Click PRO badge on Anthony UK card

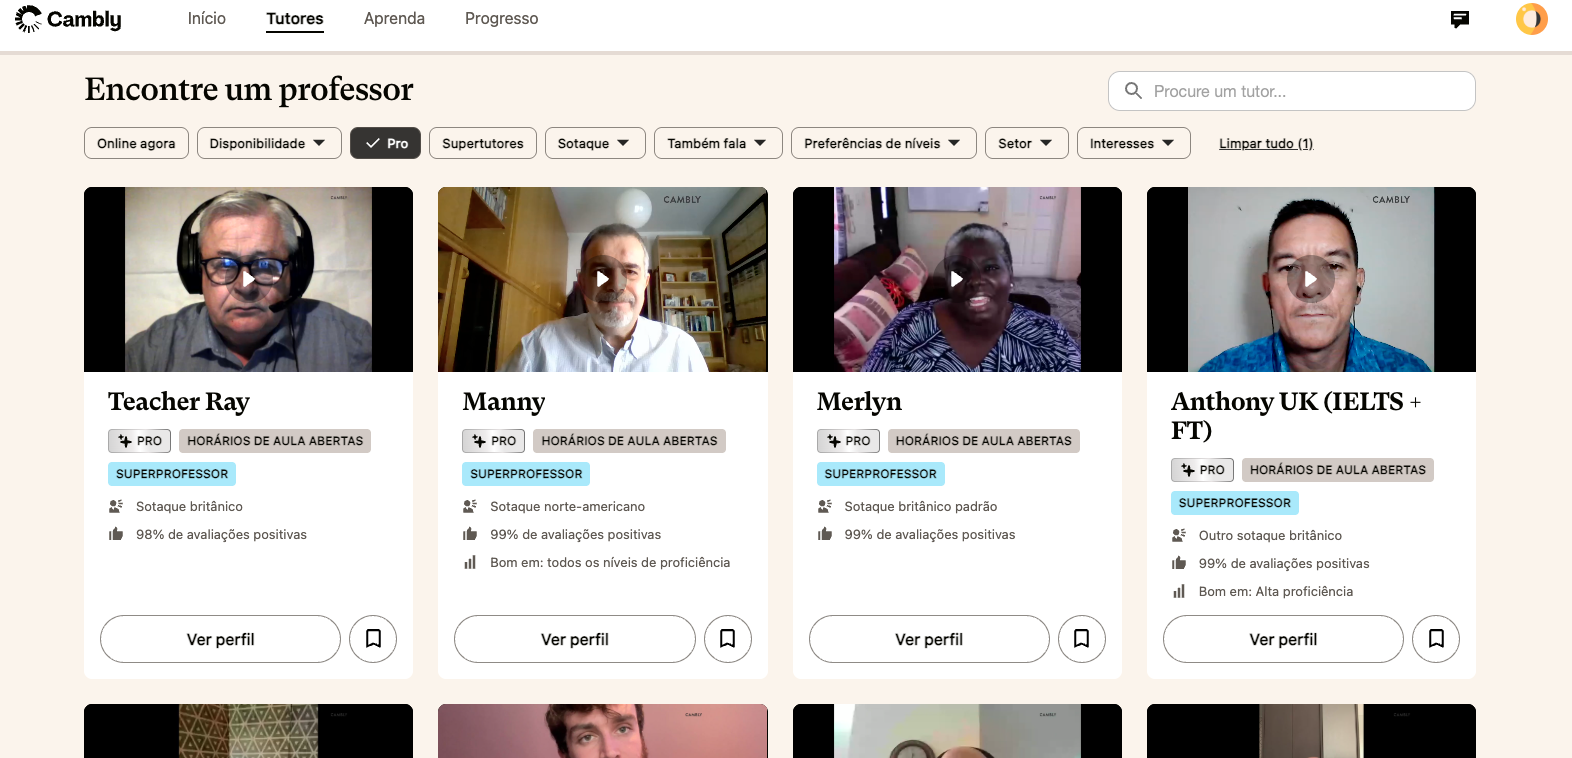(1203, 470)
